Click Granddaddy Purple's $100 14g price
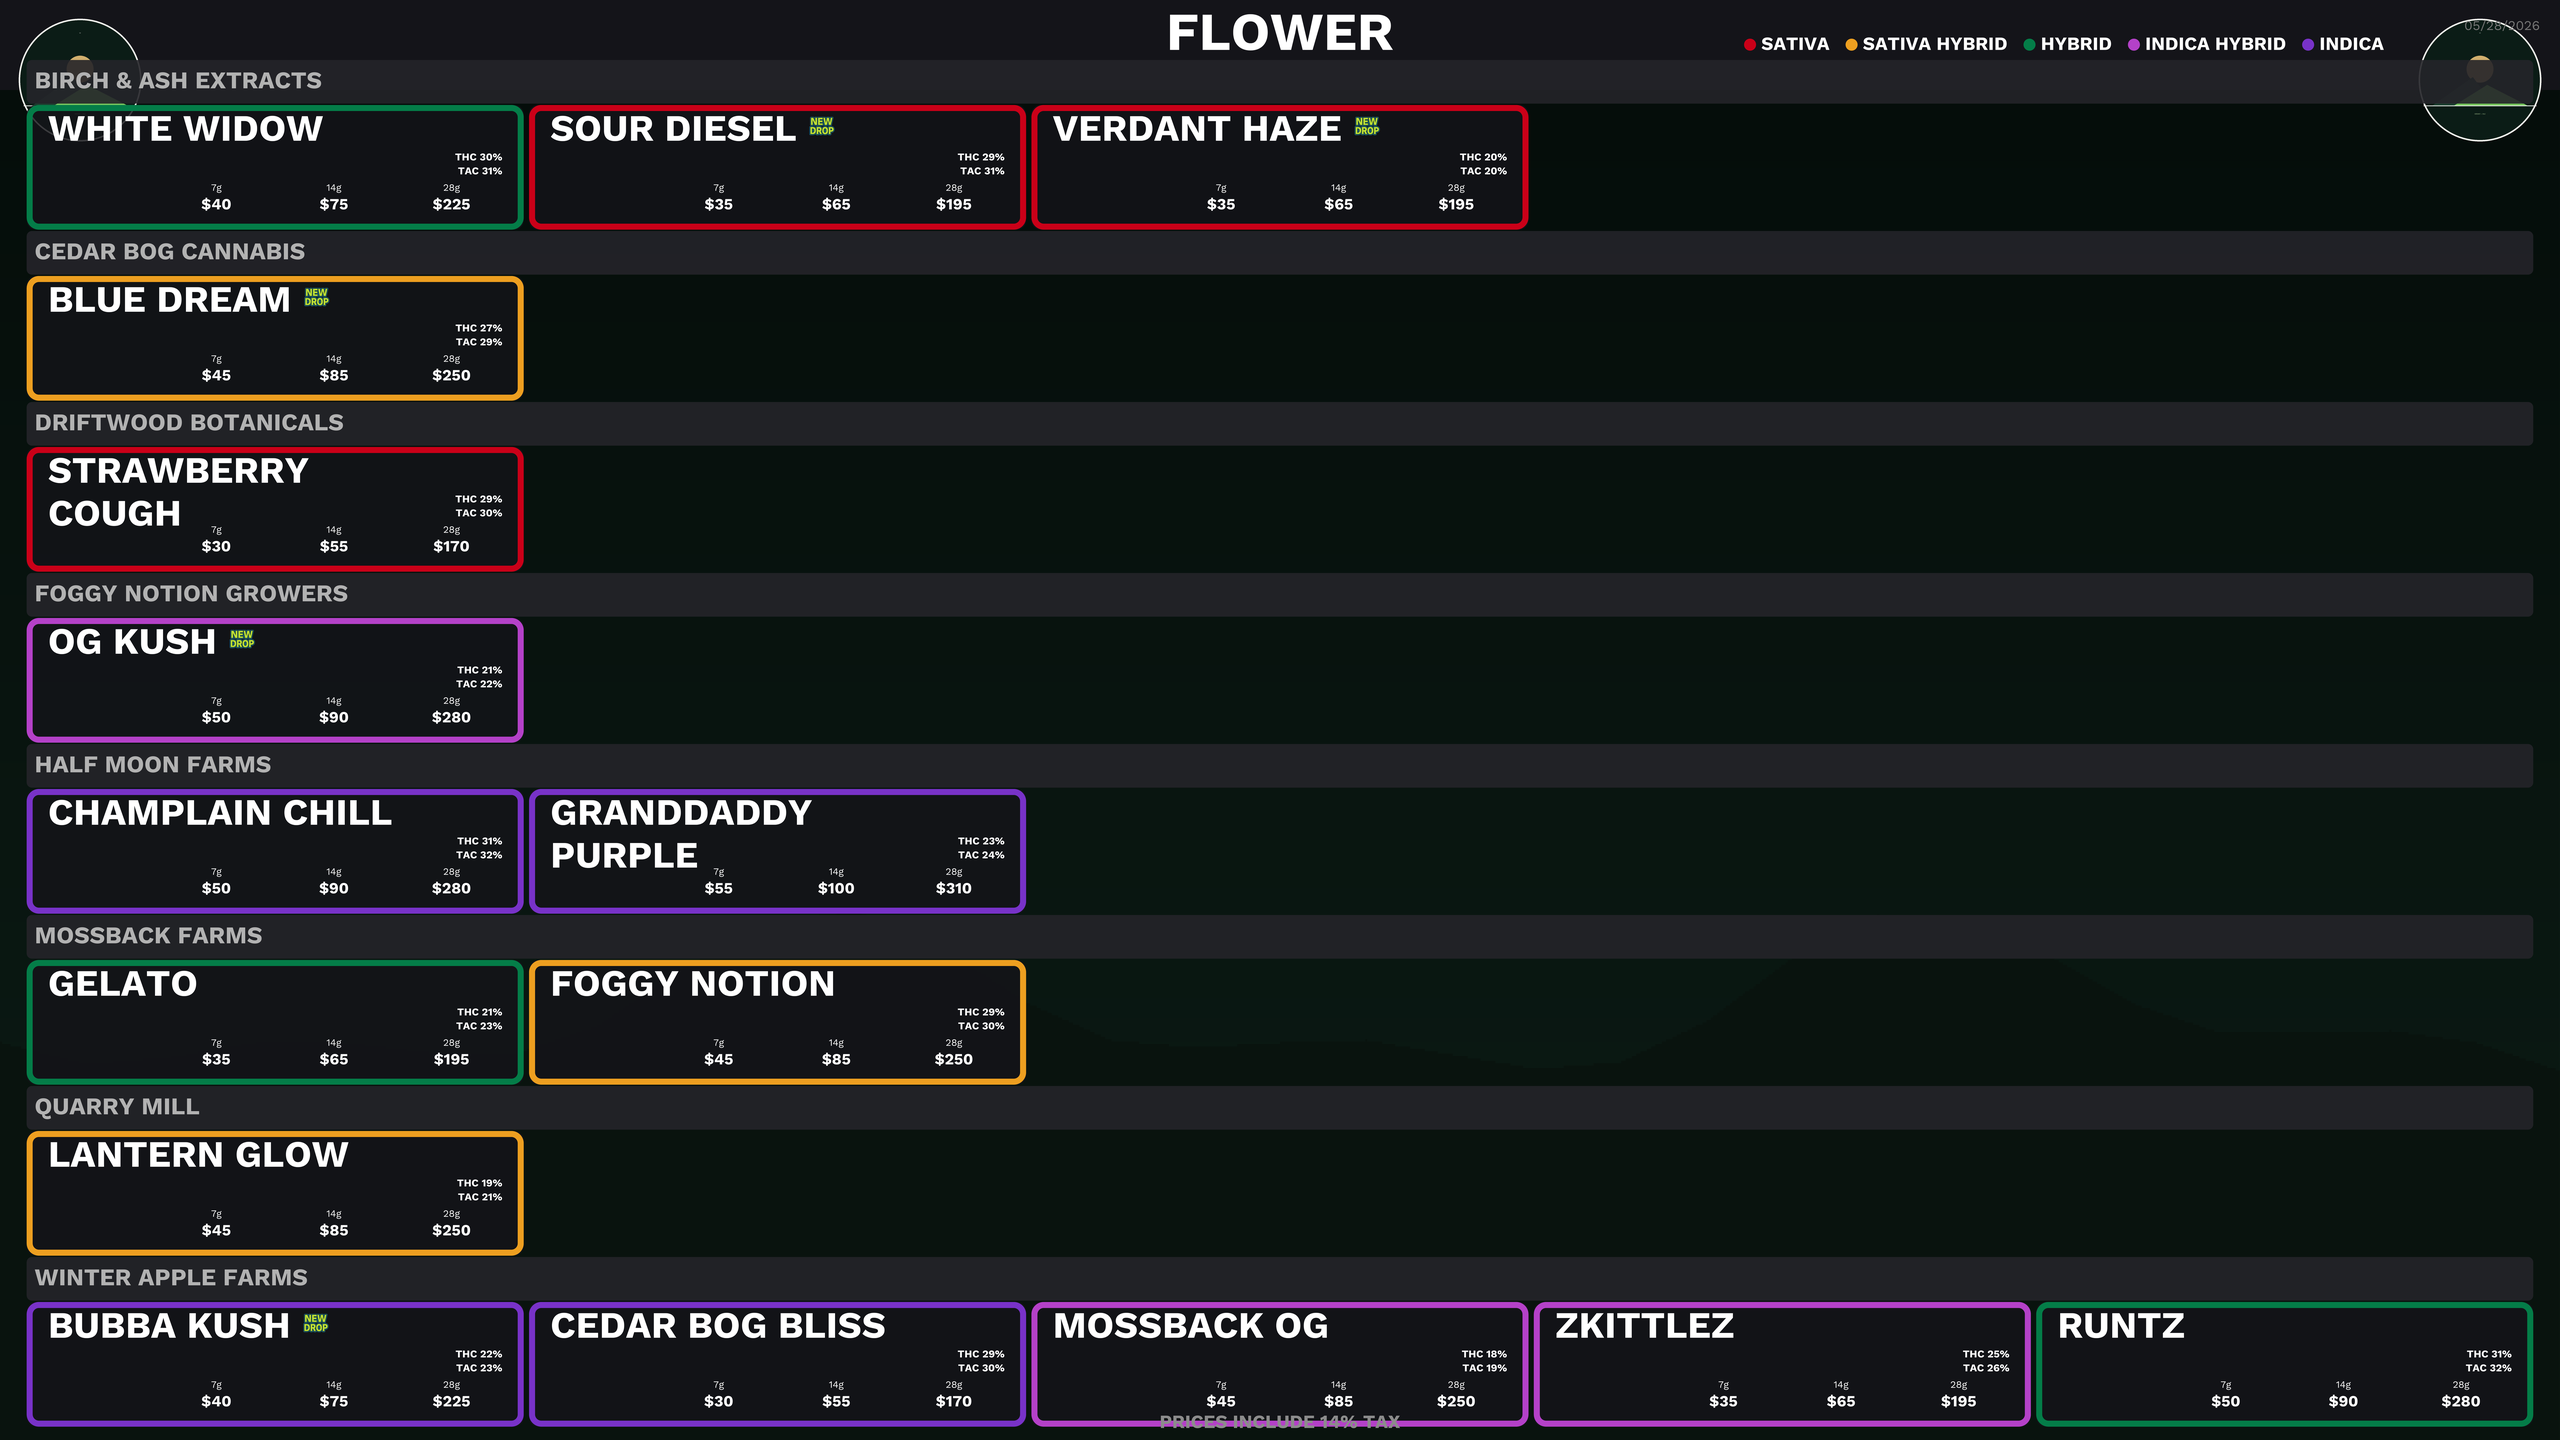Screen dimensions: 2560x1440 point(836,888)
